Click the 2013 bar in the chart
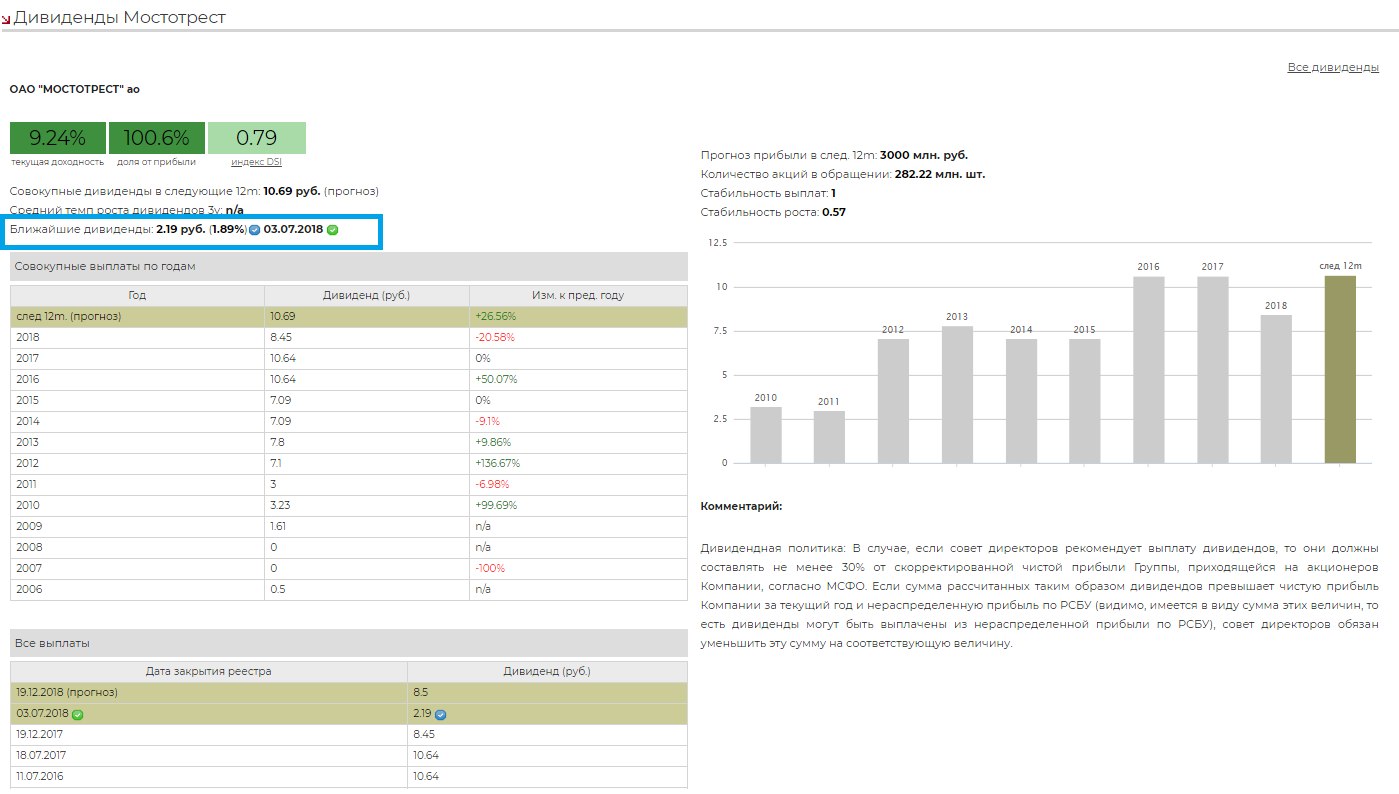1399x794 pixels. pyautogui.click(x=957, y=395)
